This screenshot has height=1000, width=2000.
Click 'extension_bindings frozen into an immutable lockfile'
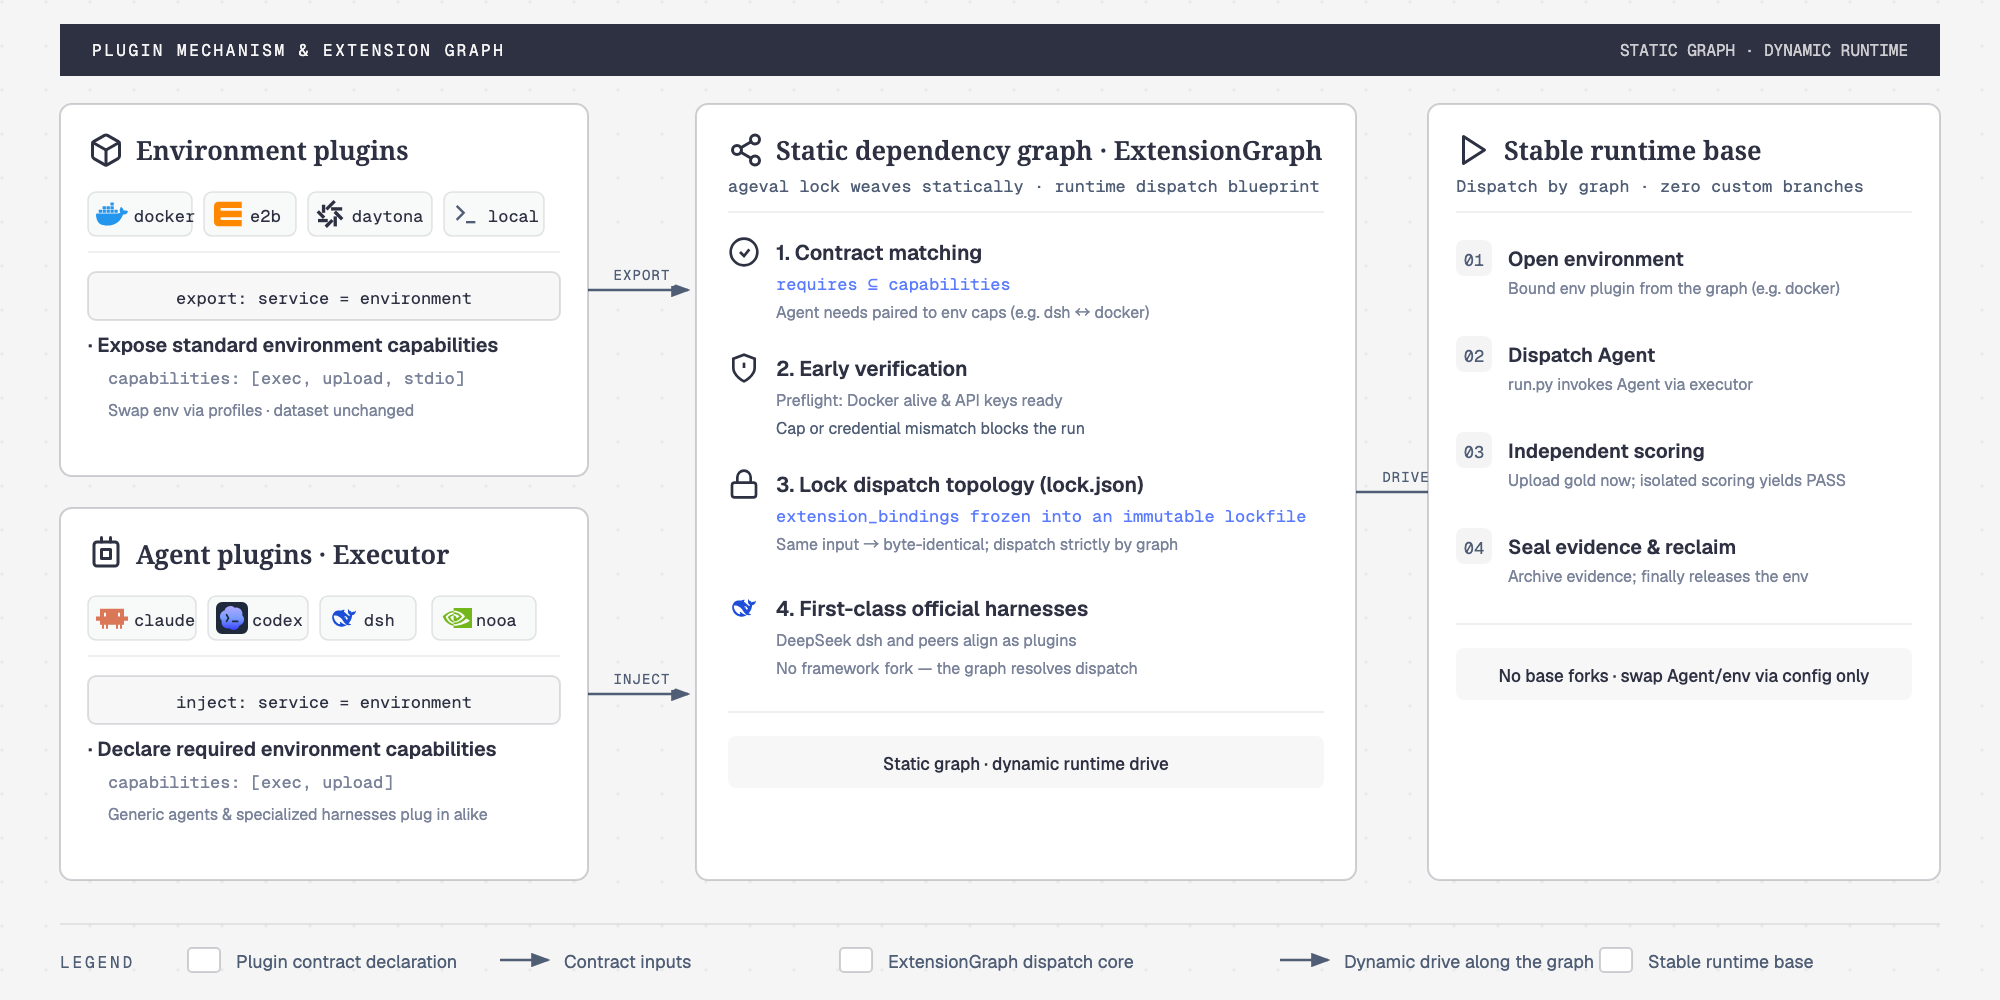1041,516
